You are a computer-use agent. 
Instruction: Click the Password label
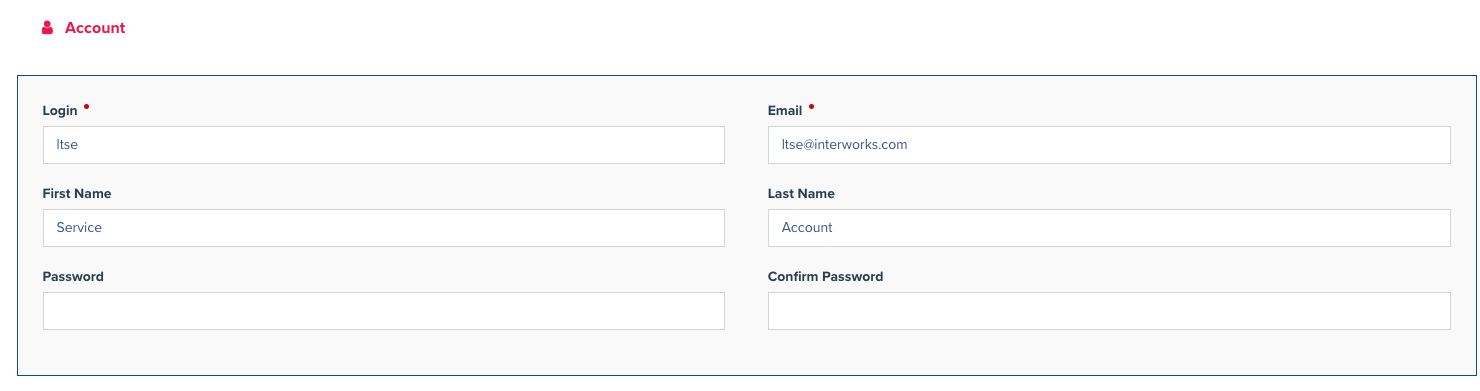73,277
